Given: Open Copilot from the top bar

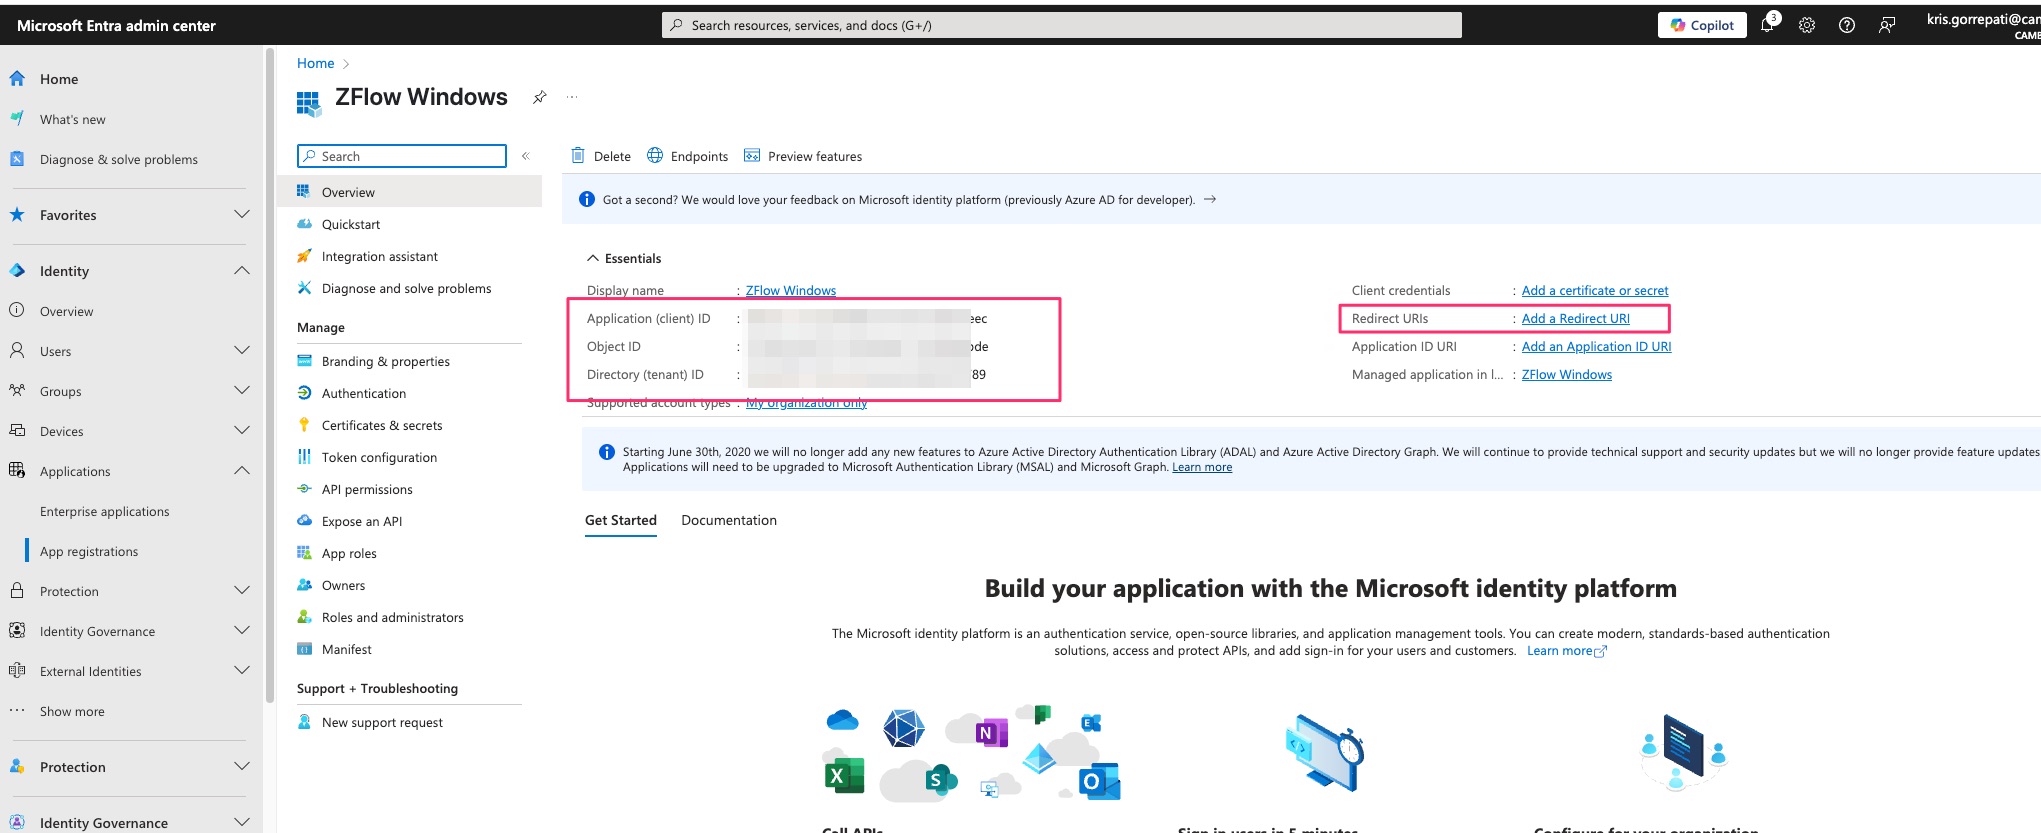Looking at the screenshot, I should coord(1702,25).
